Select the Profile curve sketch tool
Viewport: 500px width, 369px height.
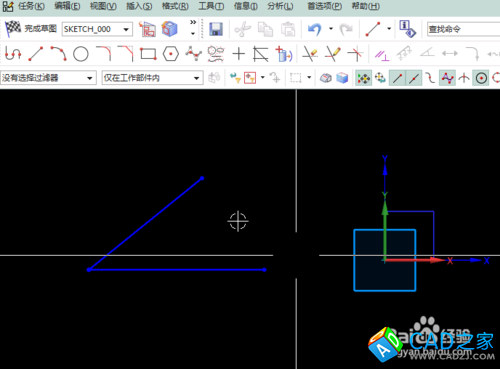click(x=13, y=54)
